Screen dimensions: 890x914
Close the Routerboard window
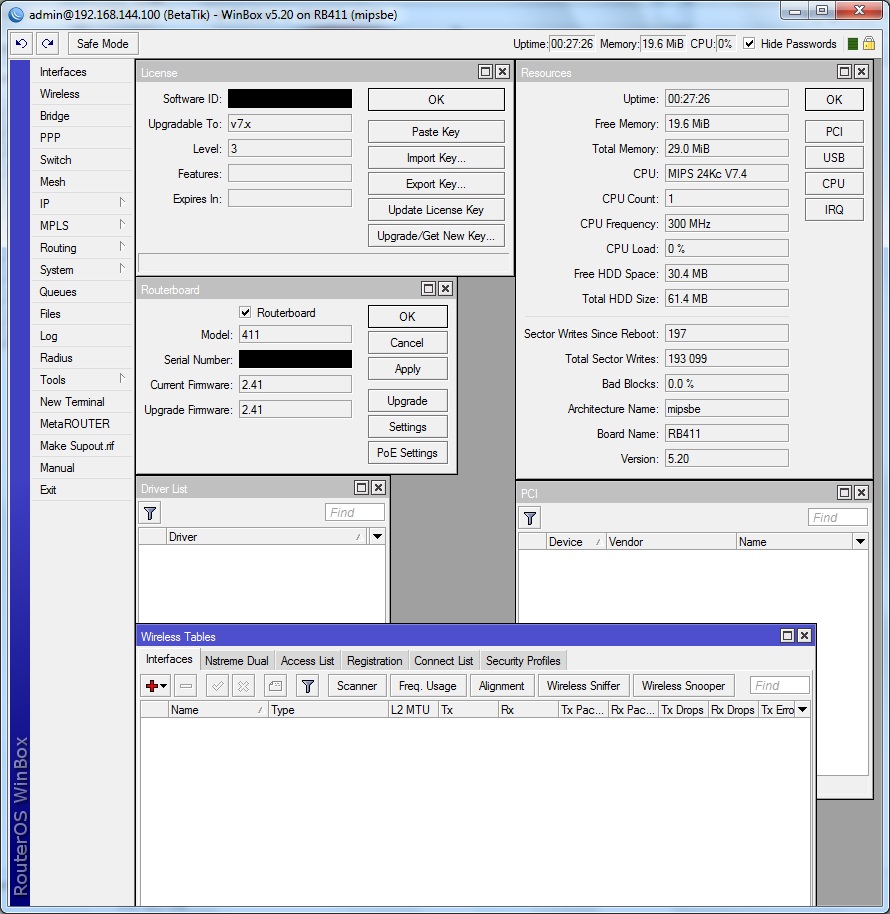point(445,289)
